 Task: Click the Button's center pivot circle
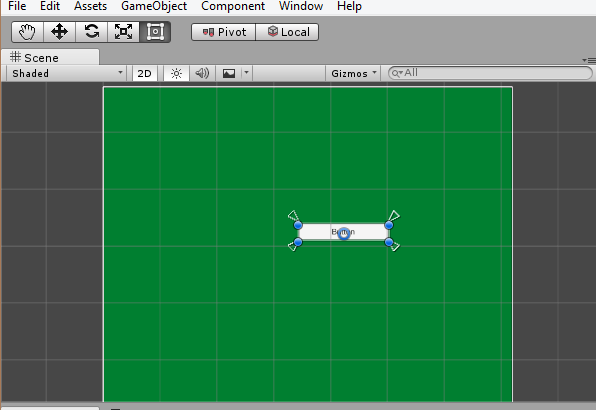[x=344, y=233]
